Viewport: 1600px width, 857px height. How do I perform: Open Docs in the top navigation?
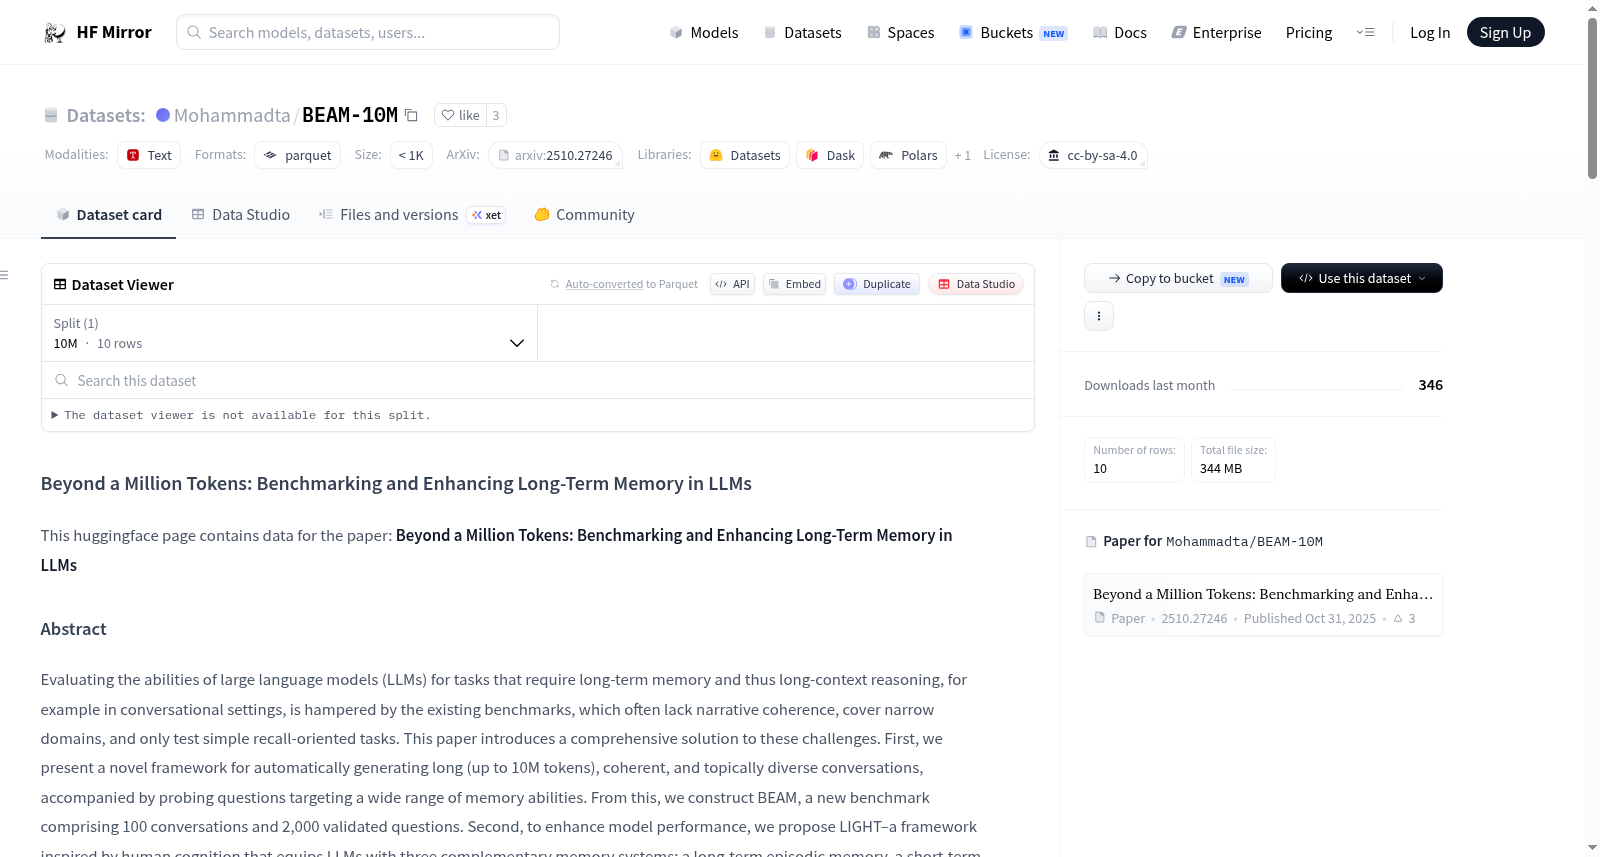[x=1120, y=33]
